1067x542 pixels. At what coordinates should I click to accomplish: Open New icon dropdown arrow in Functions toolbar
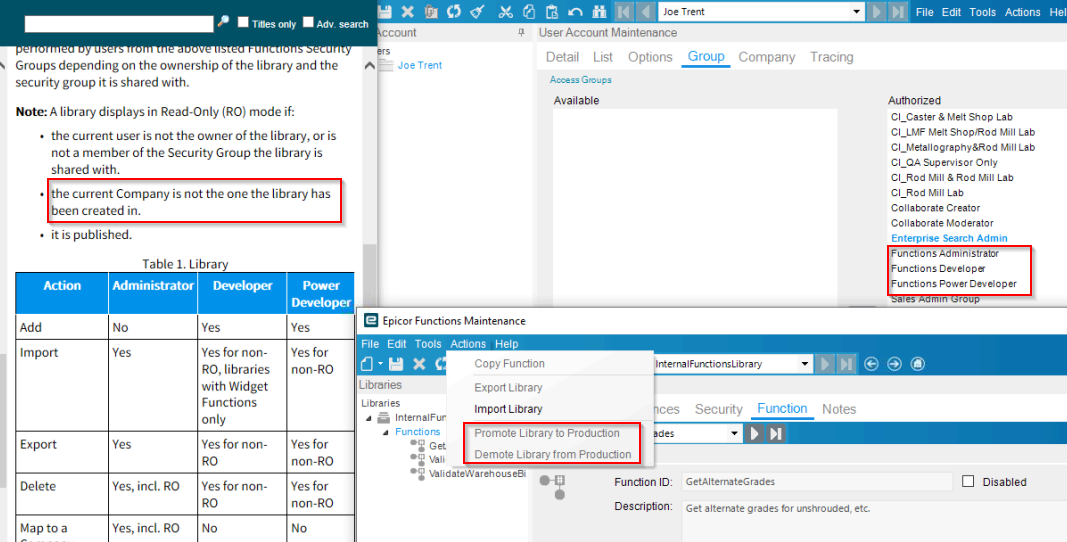(380, 364)
